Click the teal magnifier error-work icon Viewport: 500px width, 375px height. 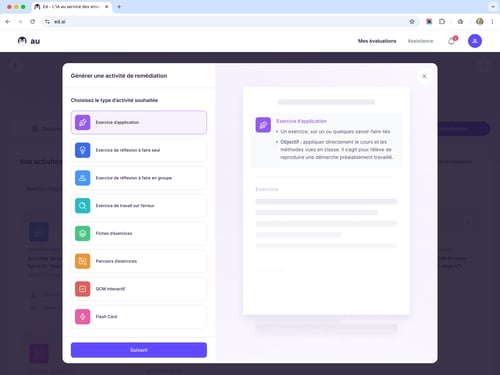(83, 206)
